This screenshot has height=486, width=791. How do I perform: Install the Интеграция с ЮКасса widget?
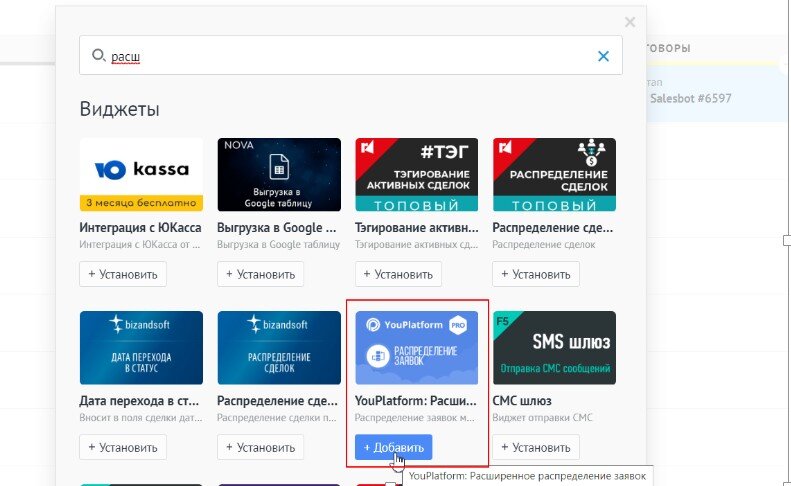click(x=123, y=274)
